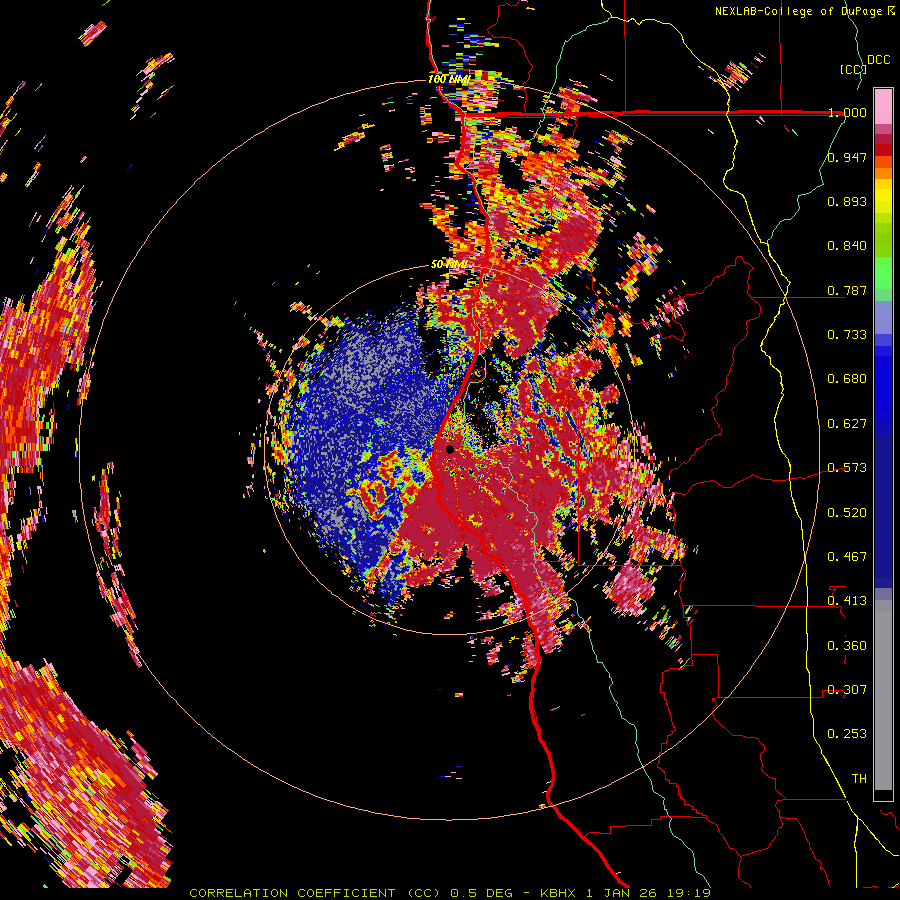Click the 50 NMI range ring label
This screenshot has height=900, width=900.
pos(449,264)
